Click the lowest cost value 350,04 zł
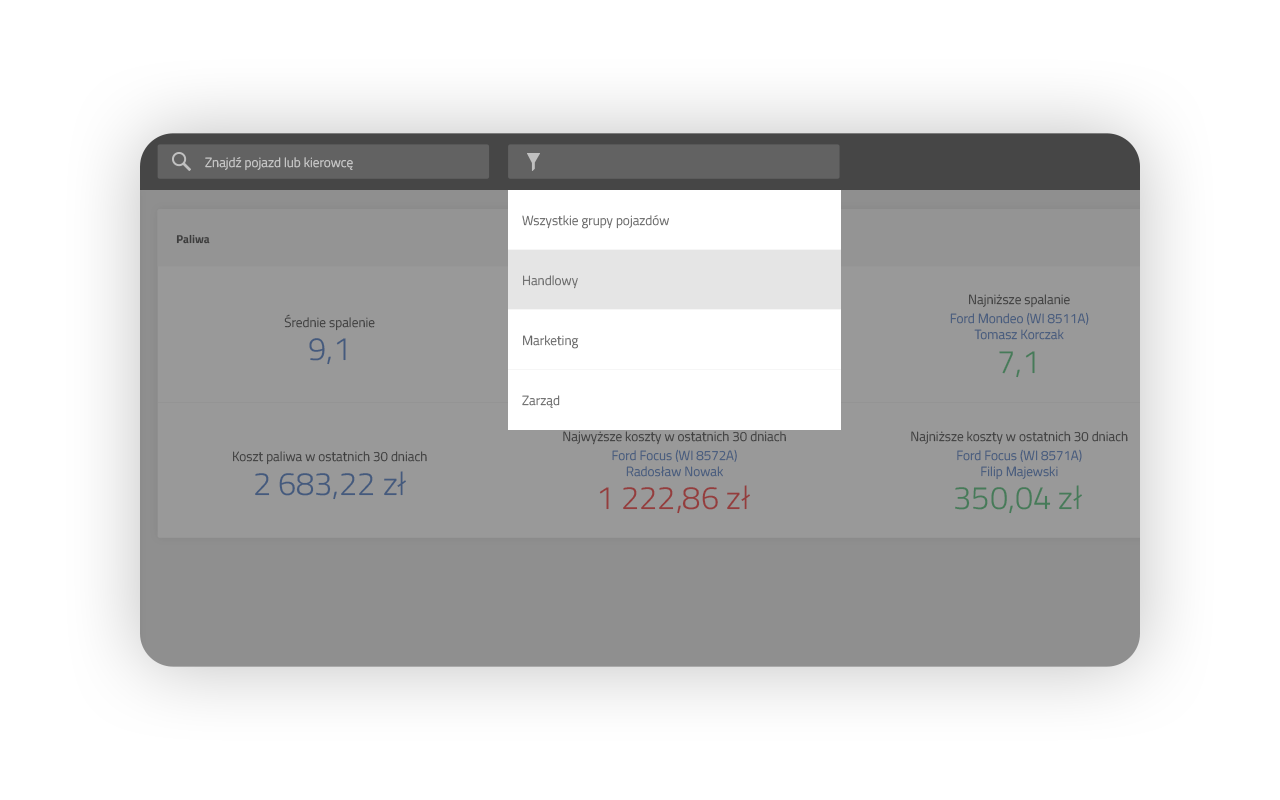The height and width of the screenshot is (800, 1280). (1018, 498)
